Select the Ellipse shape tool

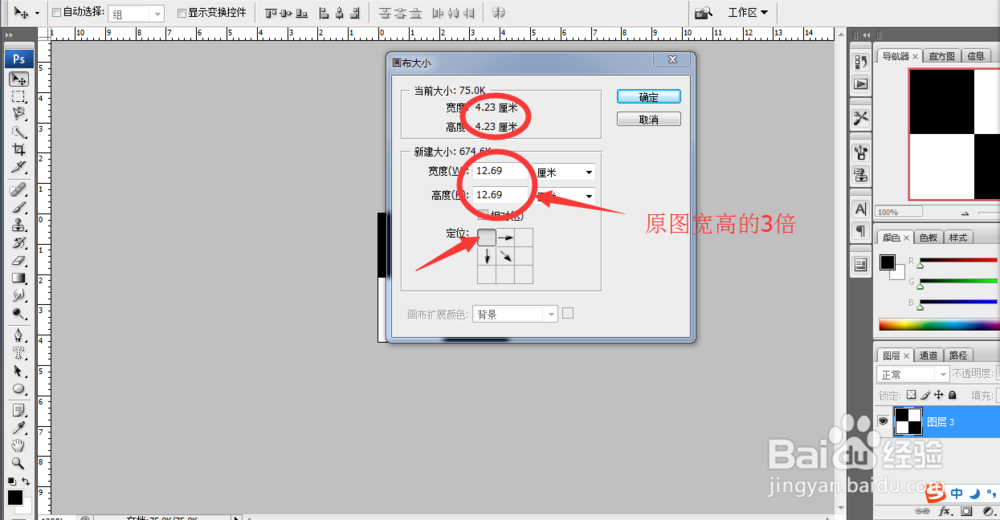pyautogui.click(x=18, y=389)
